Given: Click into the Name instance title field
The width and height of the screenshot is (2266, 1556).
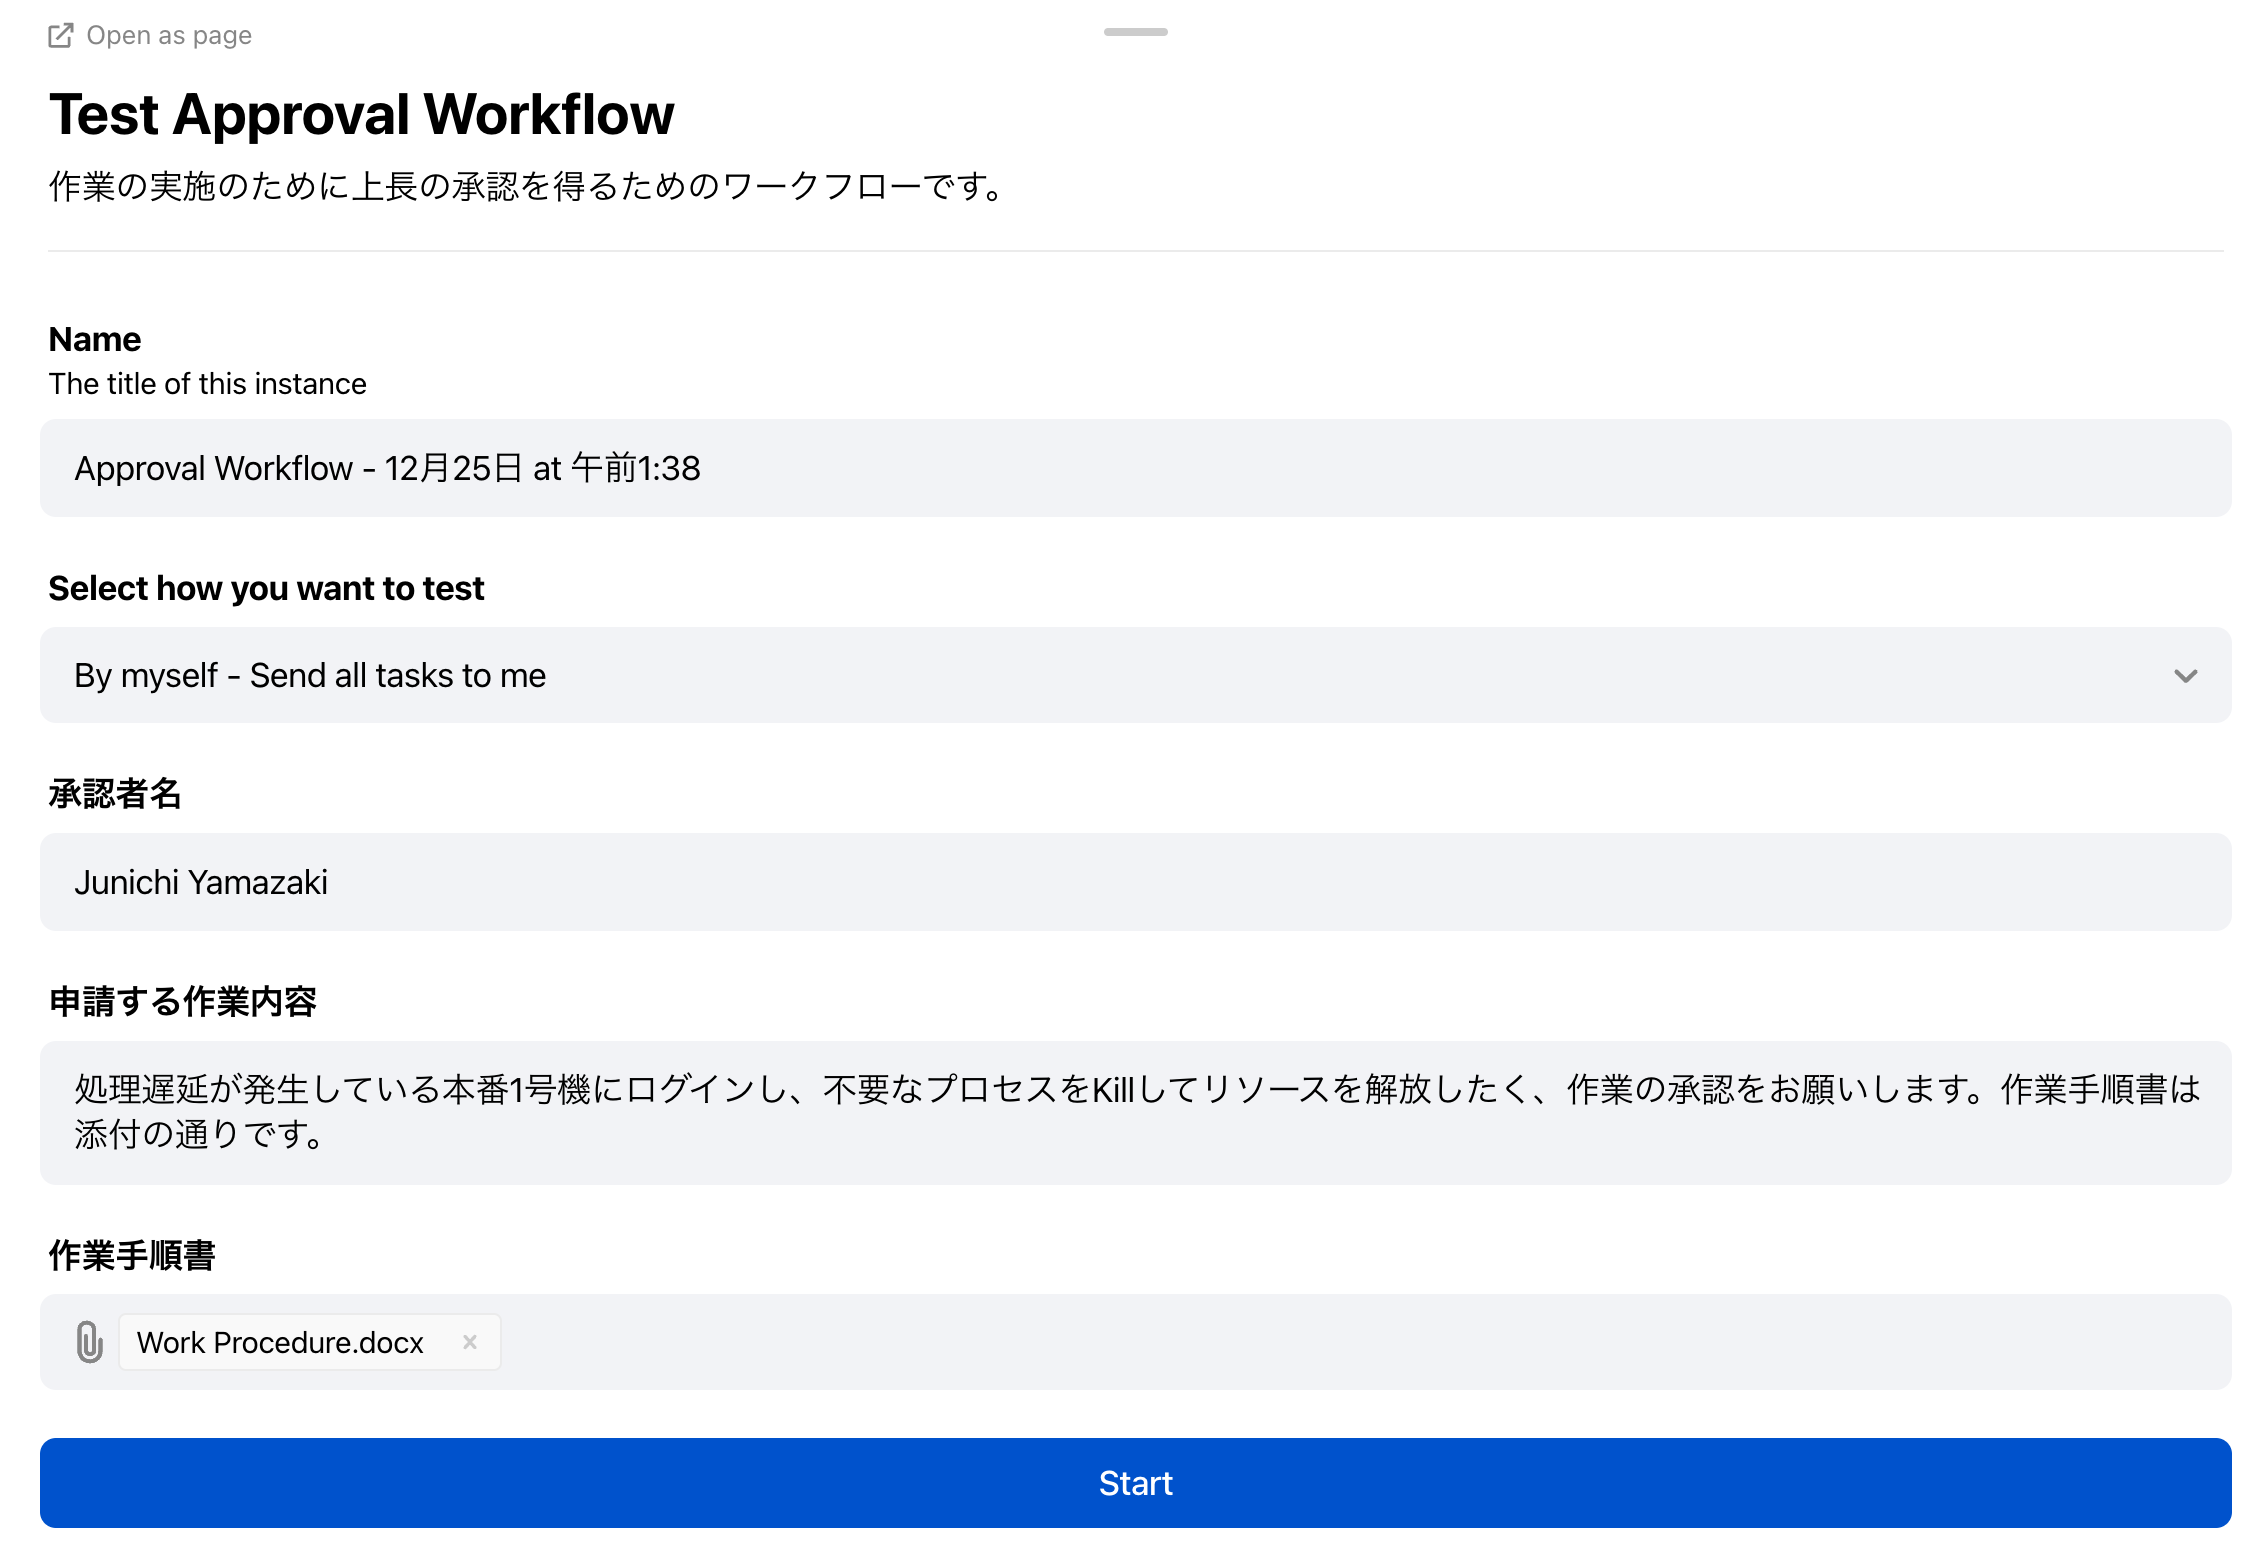Looking at the screenshot, I should click(x=1135, y=468).
